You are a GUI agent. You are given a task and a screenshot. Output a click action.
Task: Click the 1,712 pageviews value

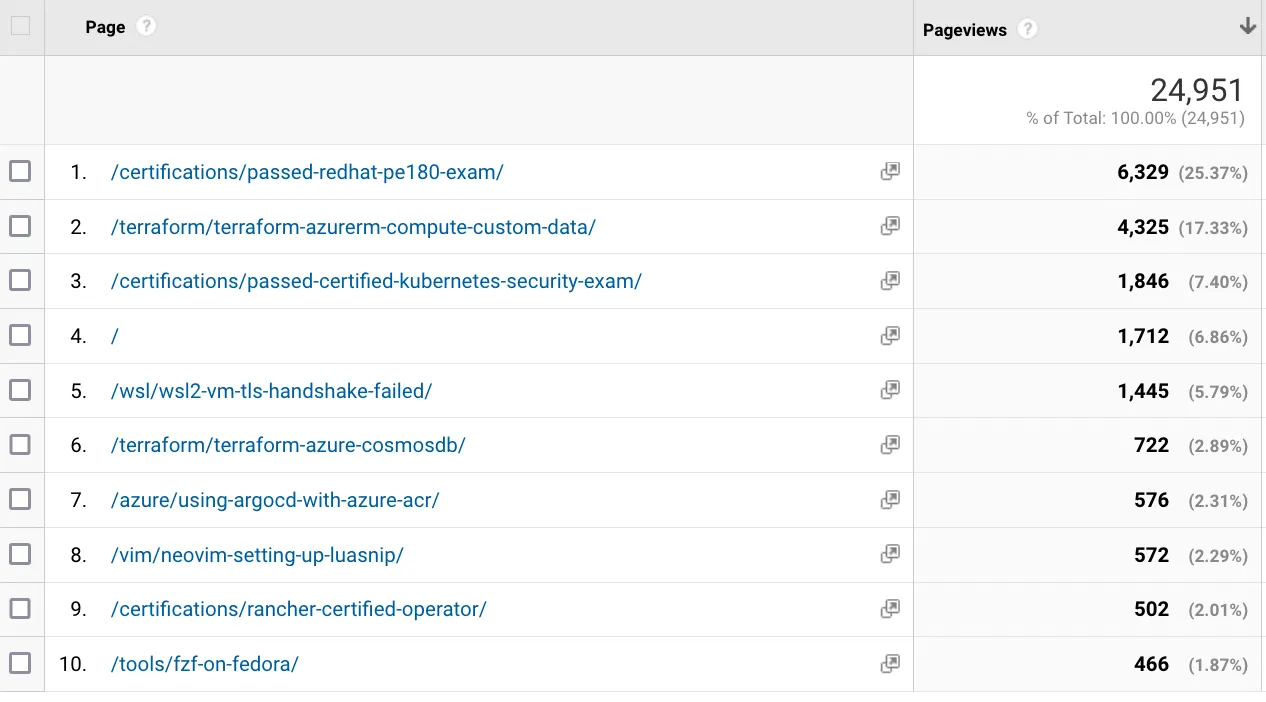(1143, 336)
